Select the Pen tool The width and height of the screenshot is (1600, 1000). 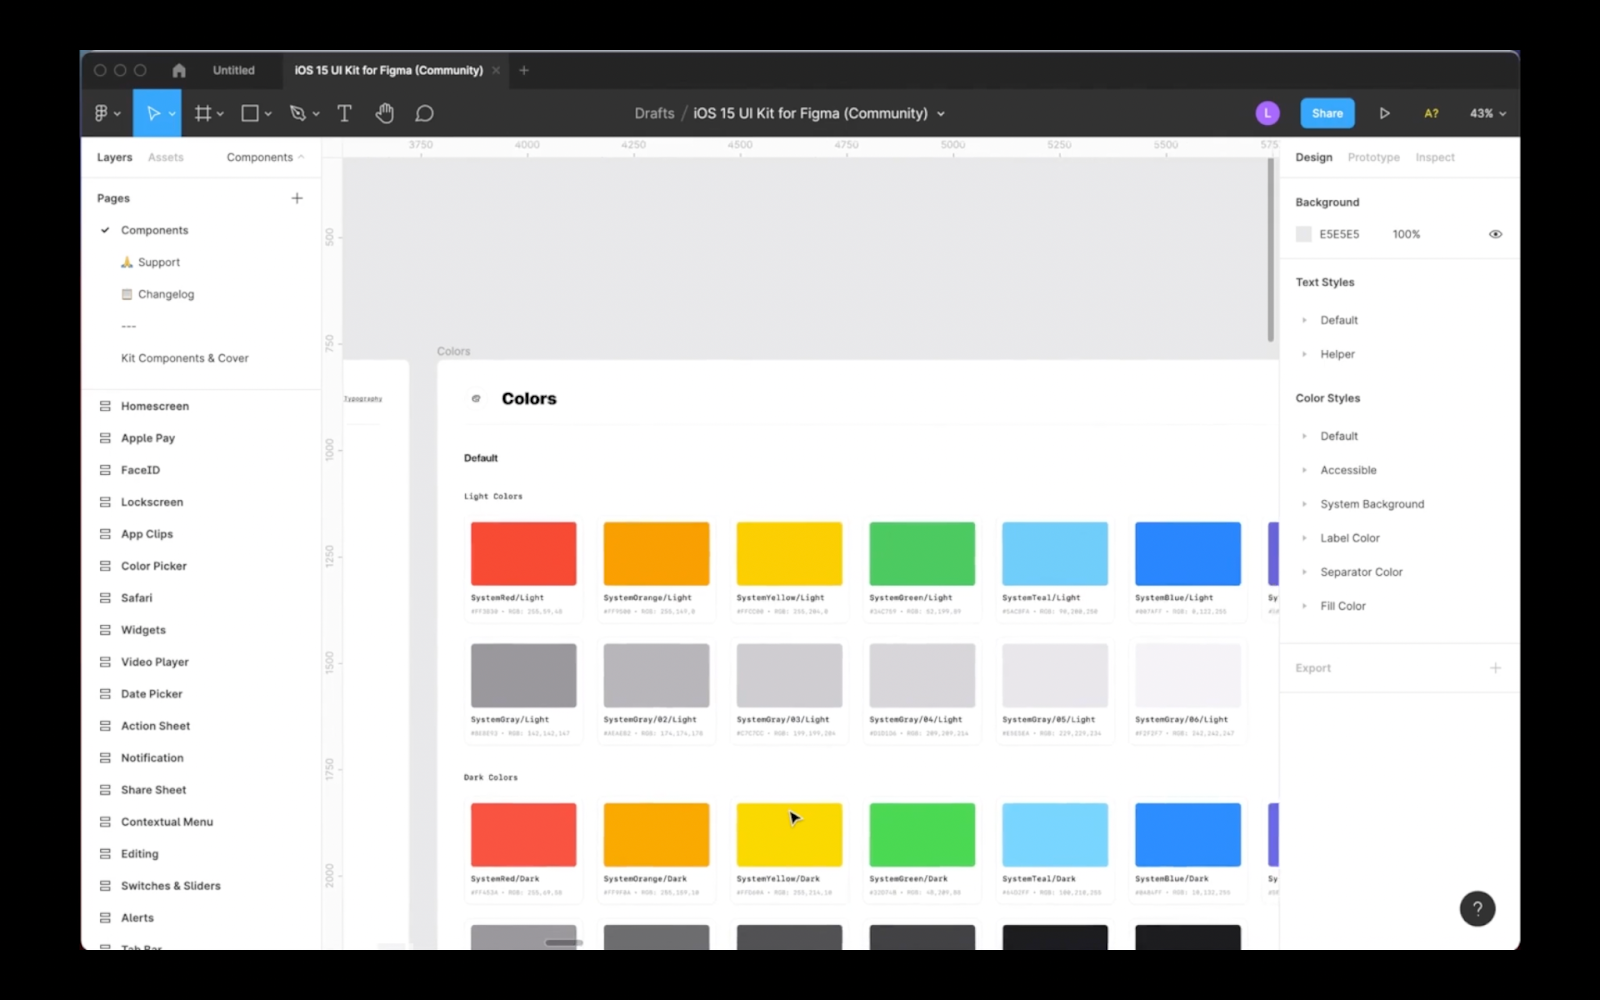[297, 113]
